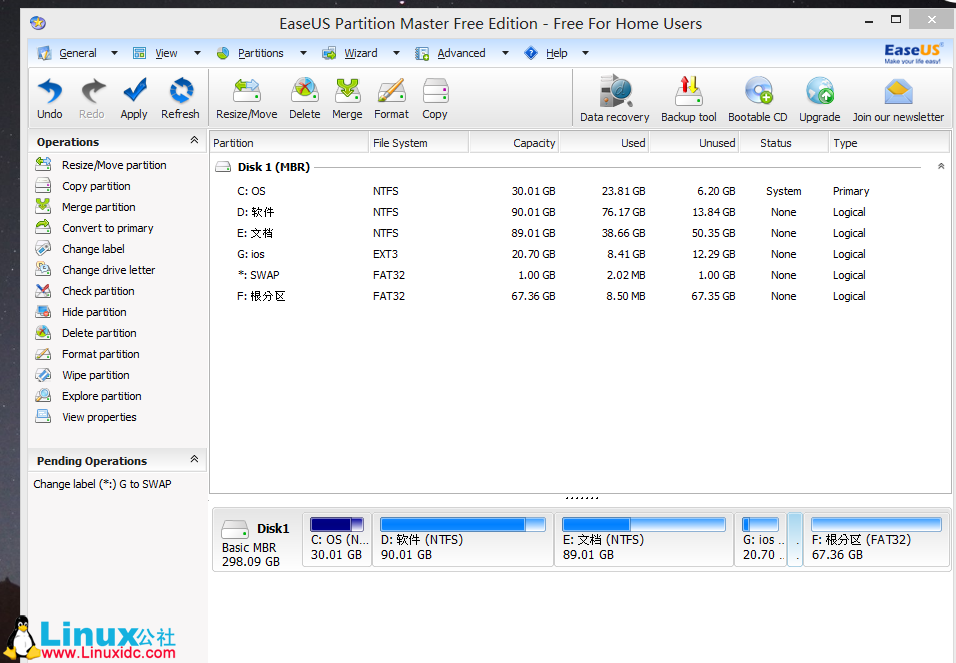Screen dimensions: 956x663
Task: Select the Merge toolbar icon
Action: (x=347, y=97)
